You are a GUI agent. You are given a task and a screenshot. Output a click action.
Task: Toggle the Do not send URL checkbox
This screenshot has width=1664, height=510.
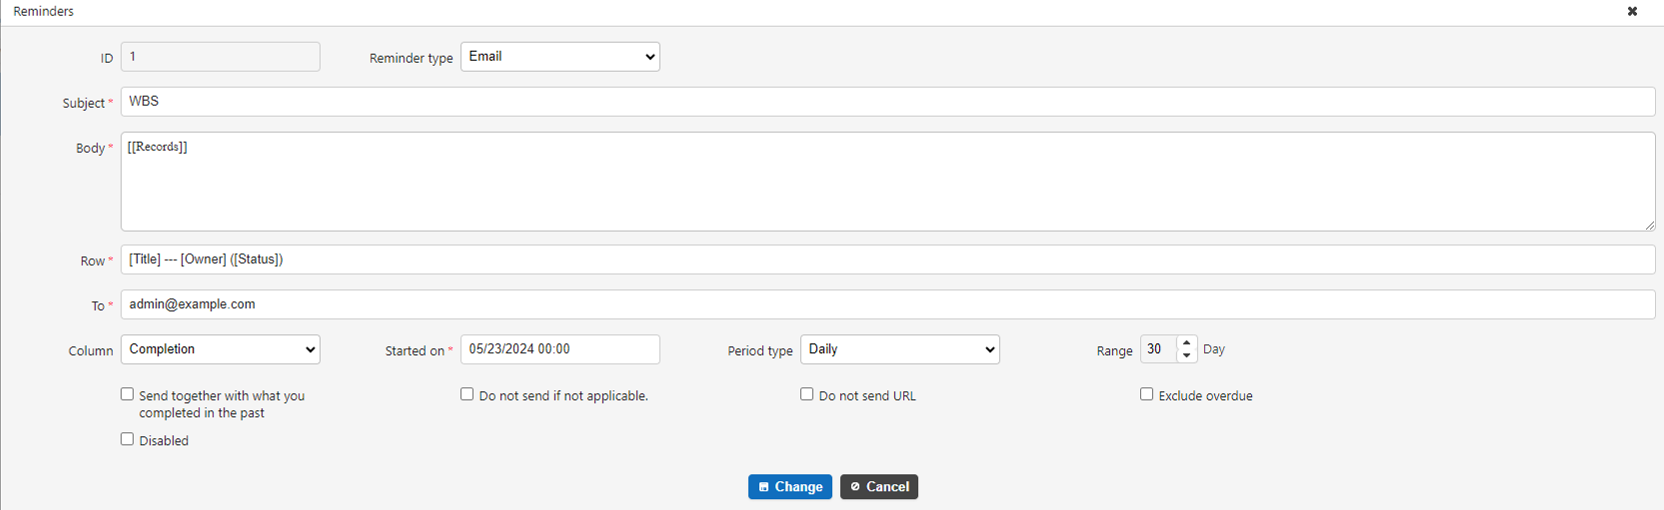point(807,394)
